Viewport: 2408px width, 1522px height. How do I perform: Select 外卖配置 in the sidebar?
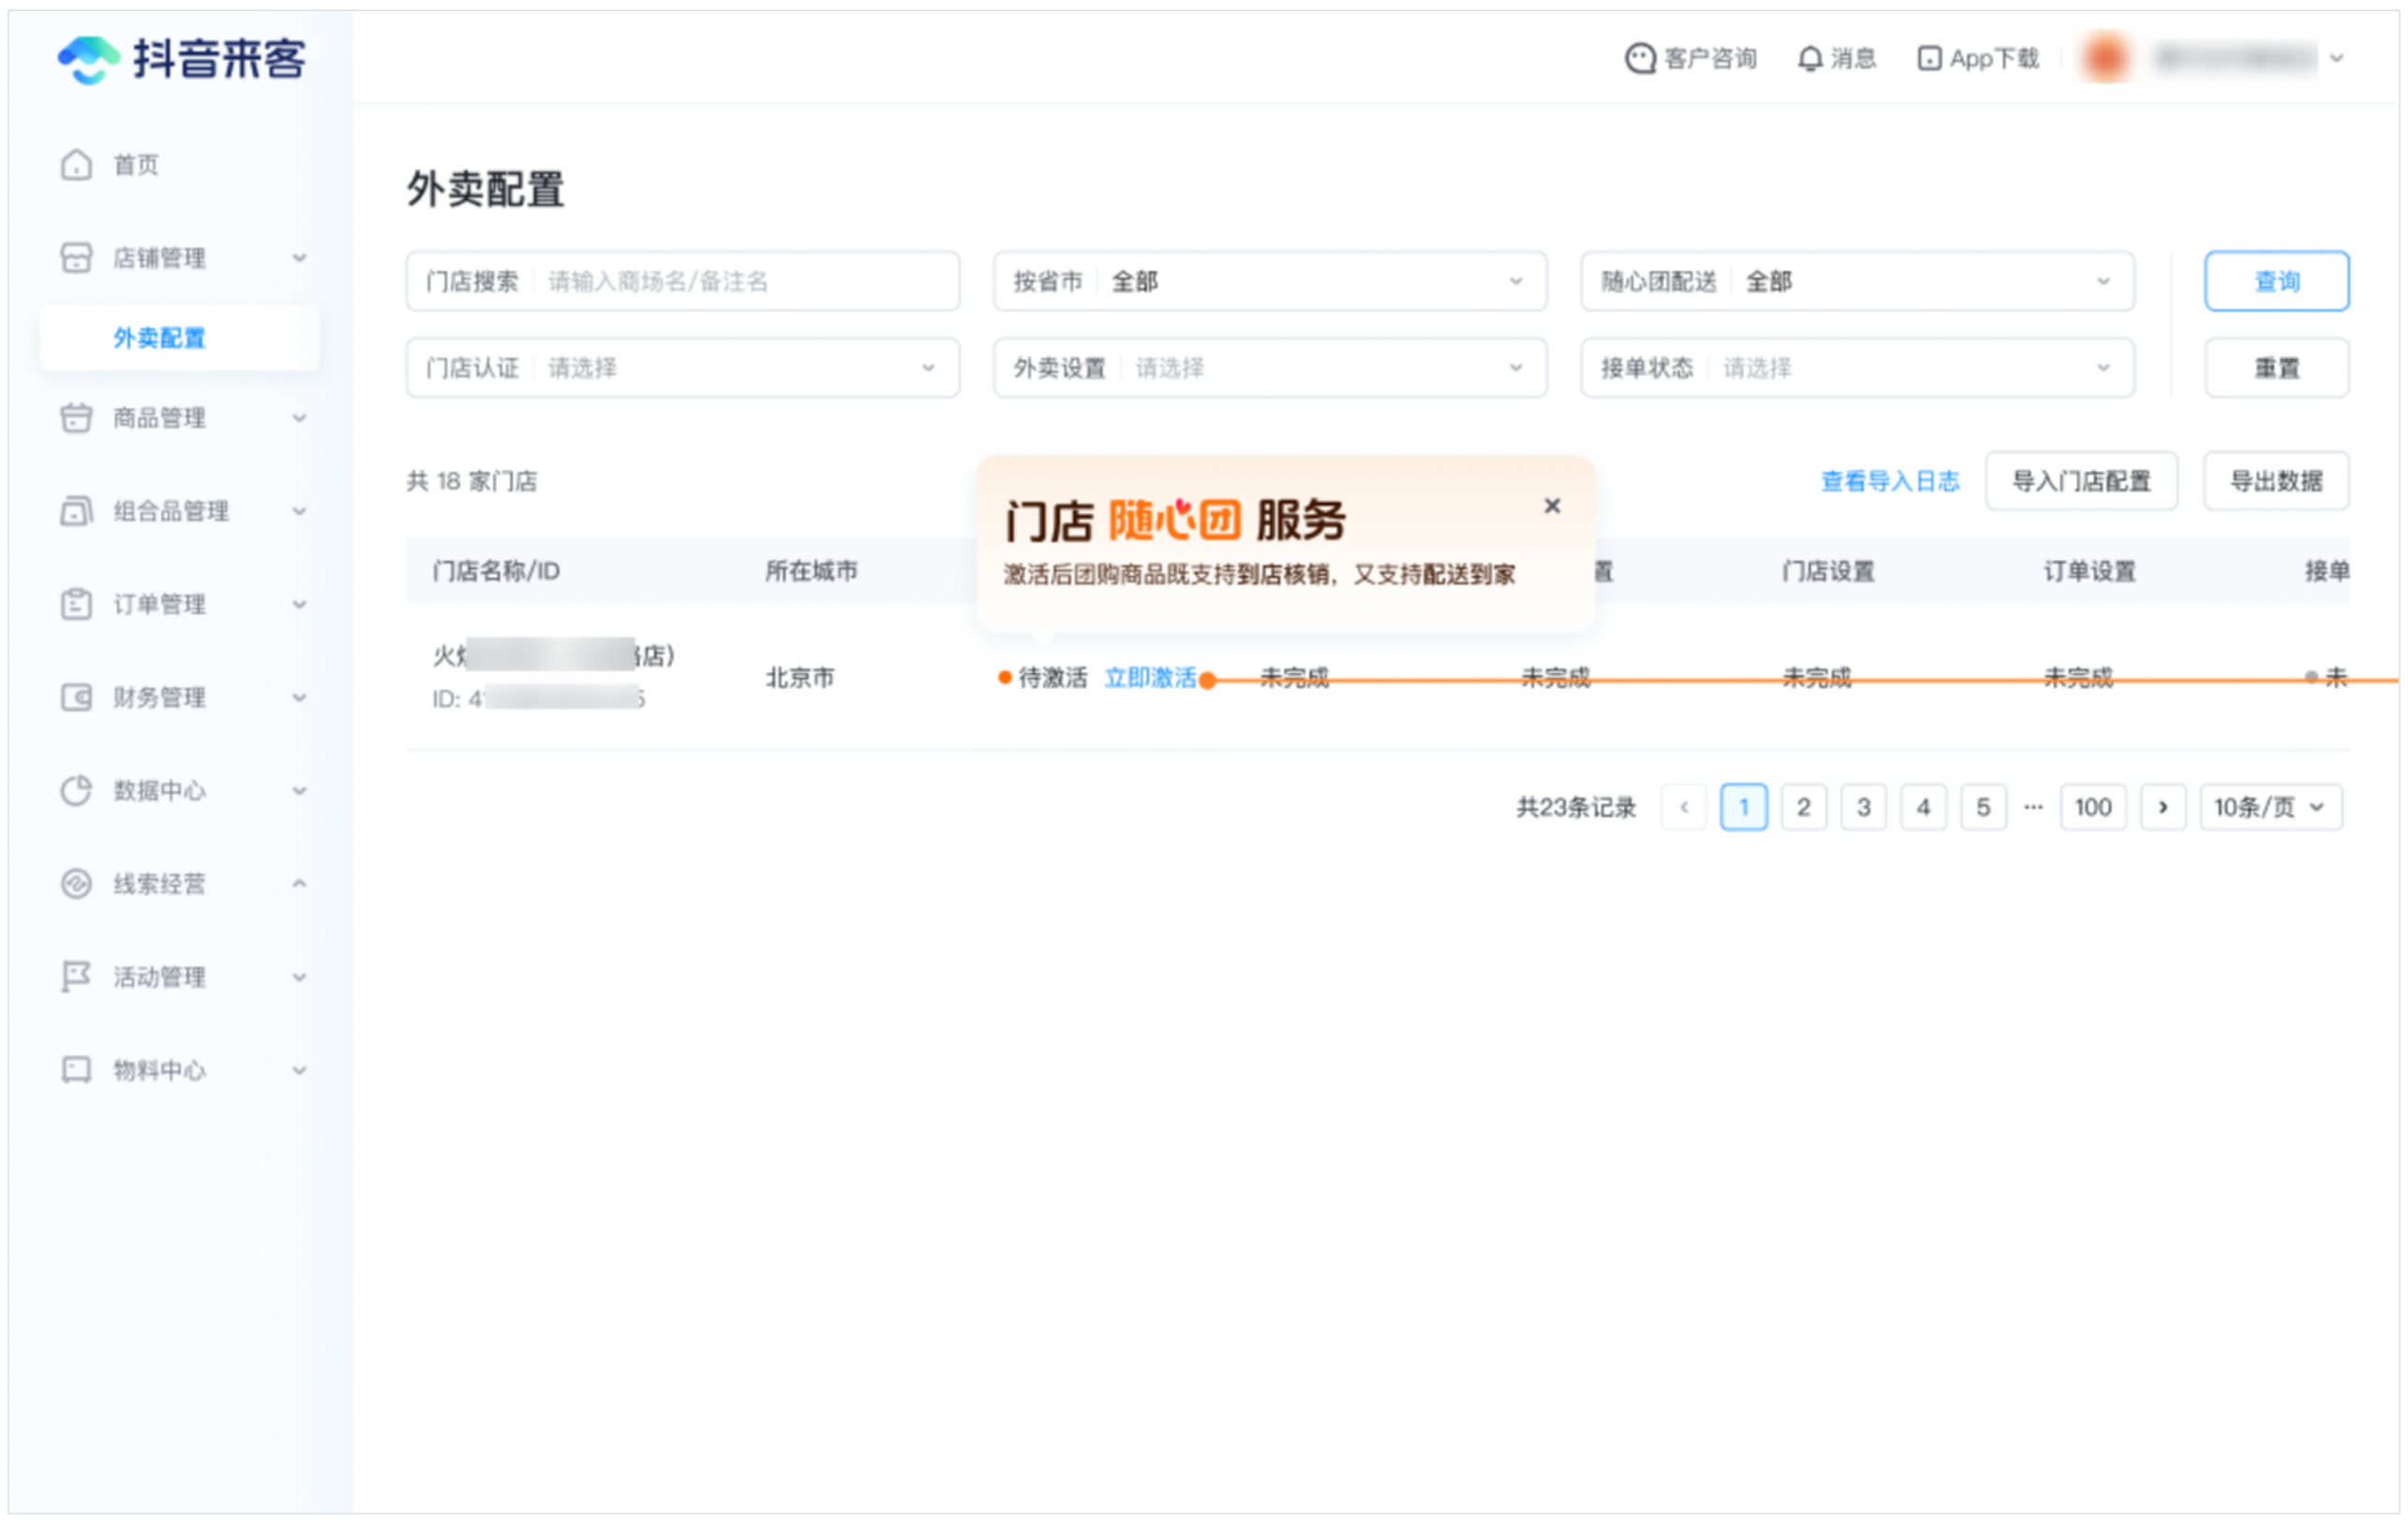pos(160,337)
